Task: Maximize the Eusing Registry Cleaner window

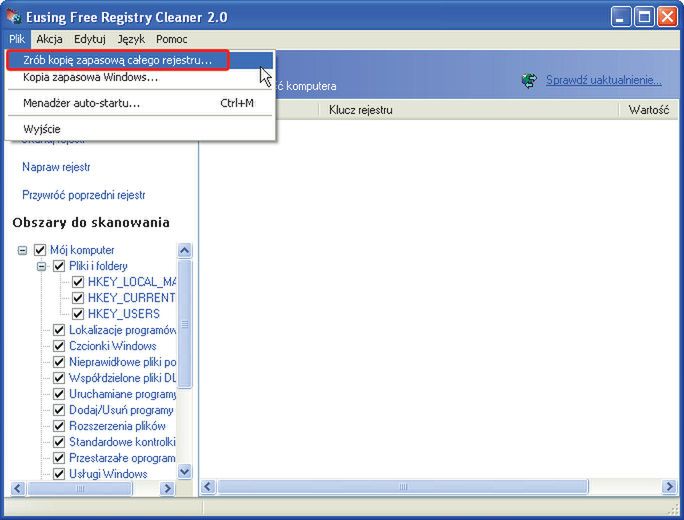Action: point(644,17)
